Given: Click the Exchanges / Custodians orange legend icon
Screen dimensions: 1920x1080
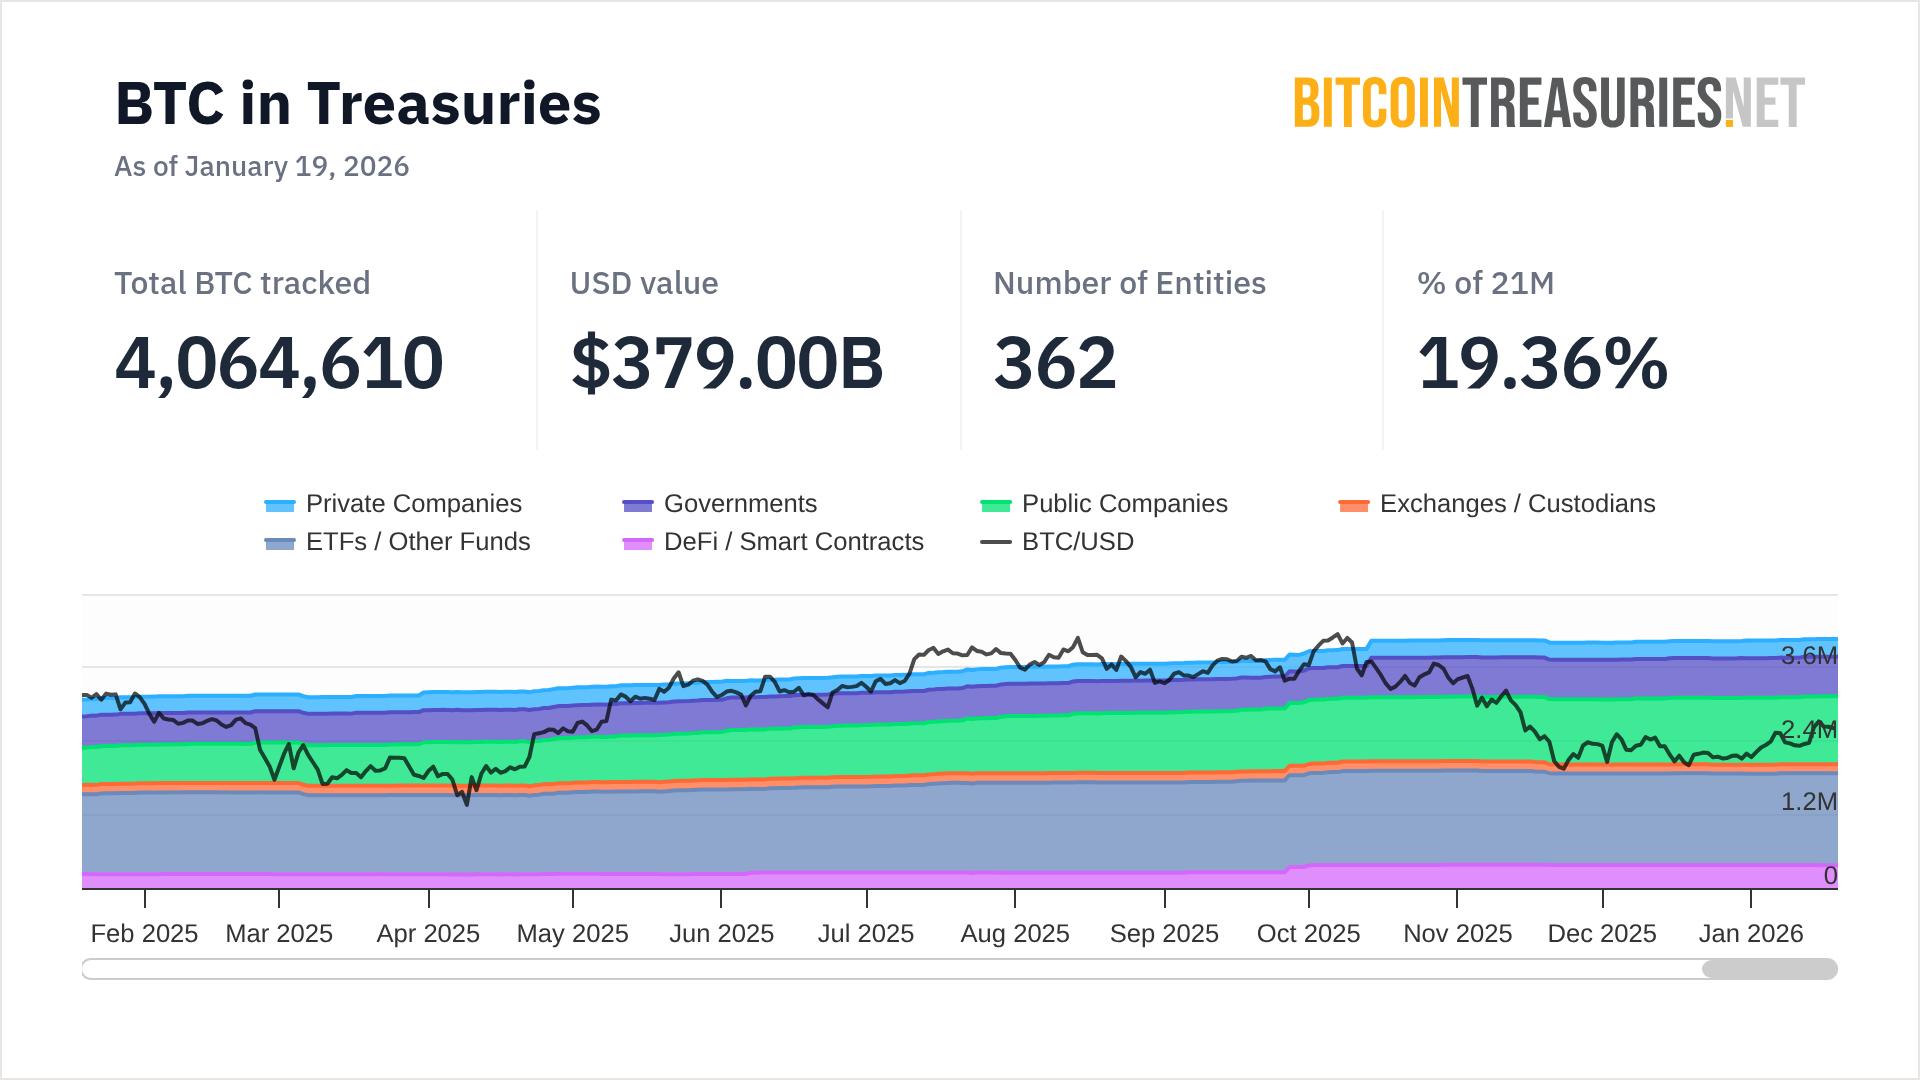Looking at the screenshot, I should pos(1354,505).
